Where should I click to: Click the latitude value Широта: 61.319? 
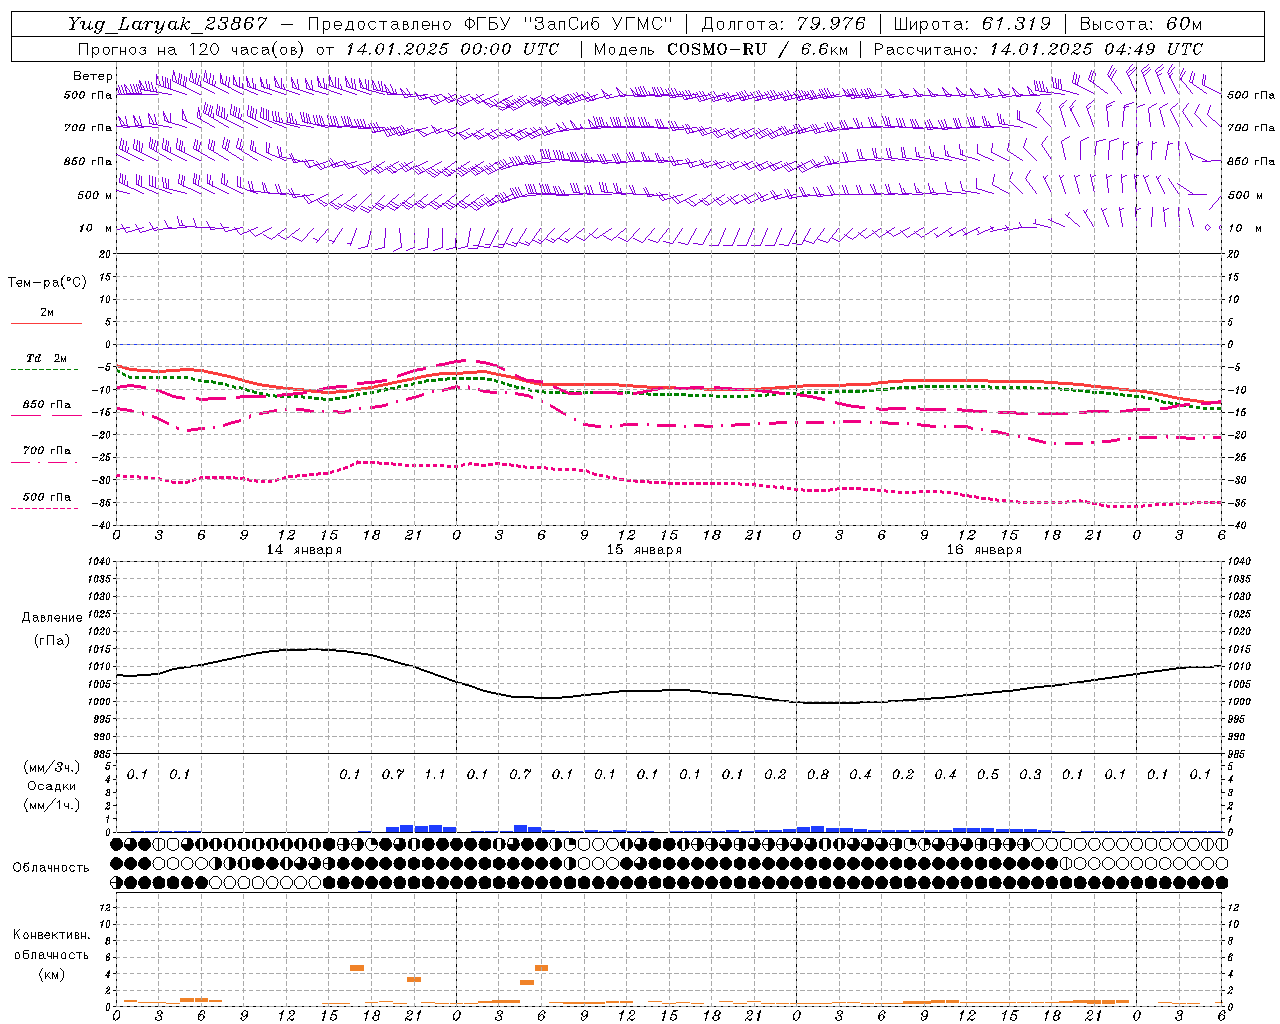[x=972, y=24]
